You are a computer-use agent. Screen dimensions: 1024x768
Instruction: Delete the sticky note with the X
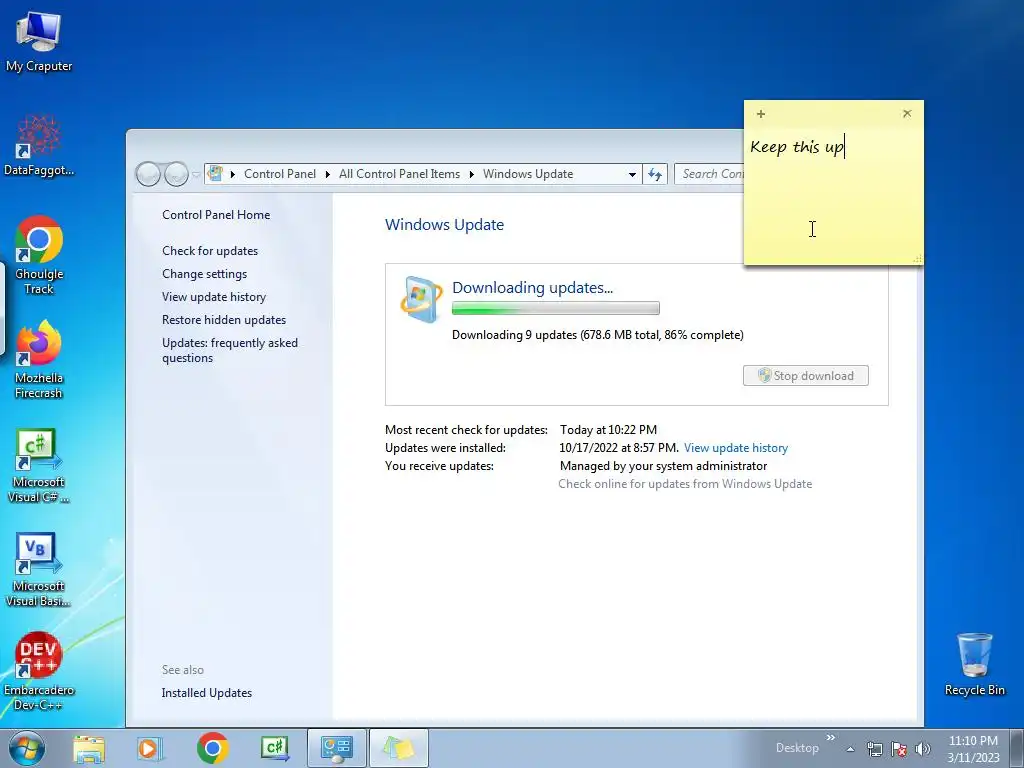tap(906, 114)
